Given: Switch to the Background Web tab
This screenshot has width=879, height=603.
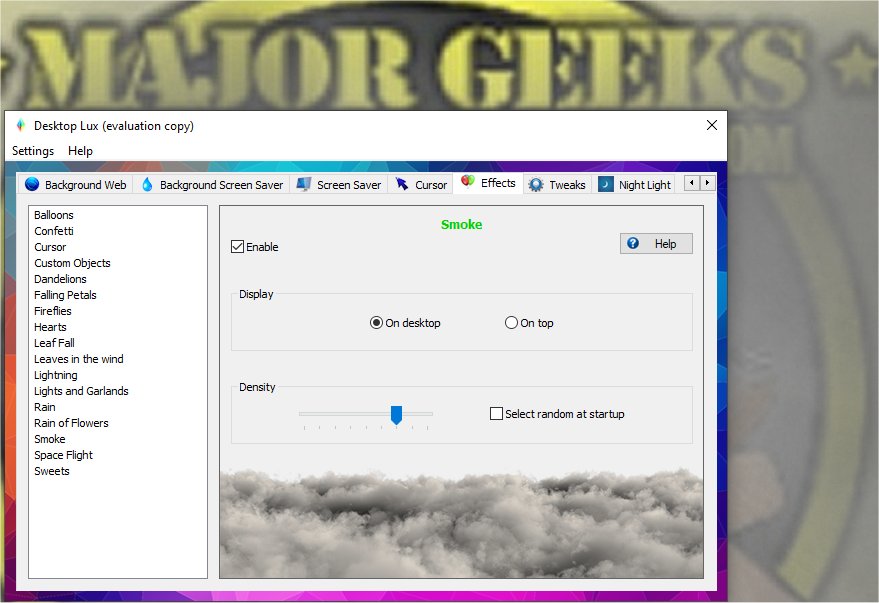Looking at the screenshot, I should coord(76,184).
